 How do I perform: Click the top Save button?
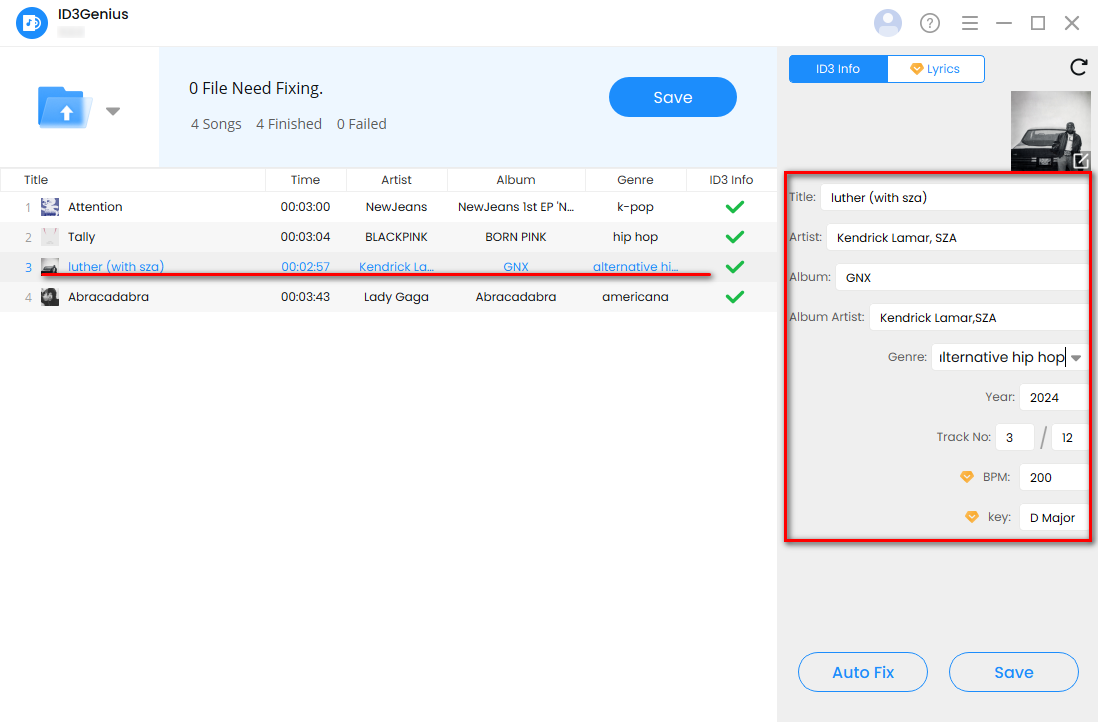(672, 97)
